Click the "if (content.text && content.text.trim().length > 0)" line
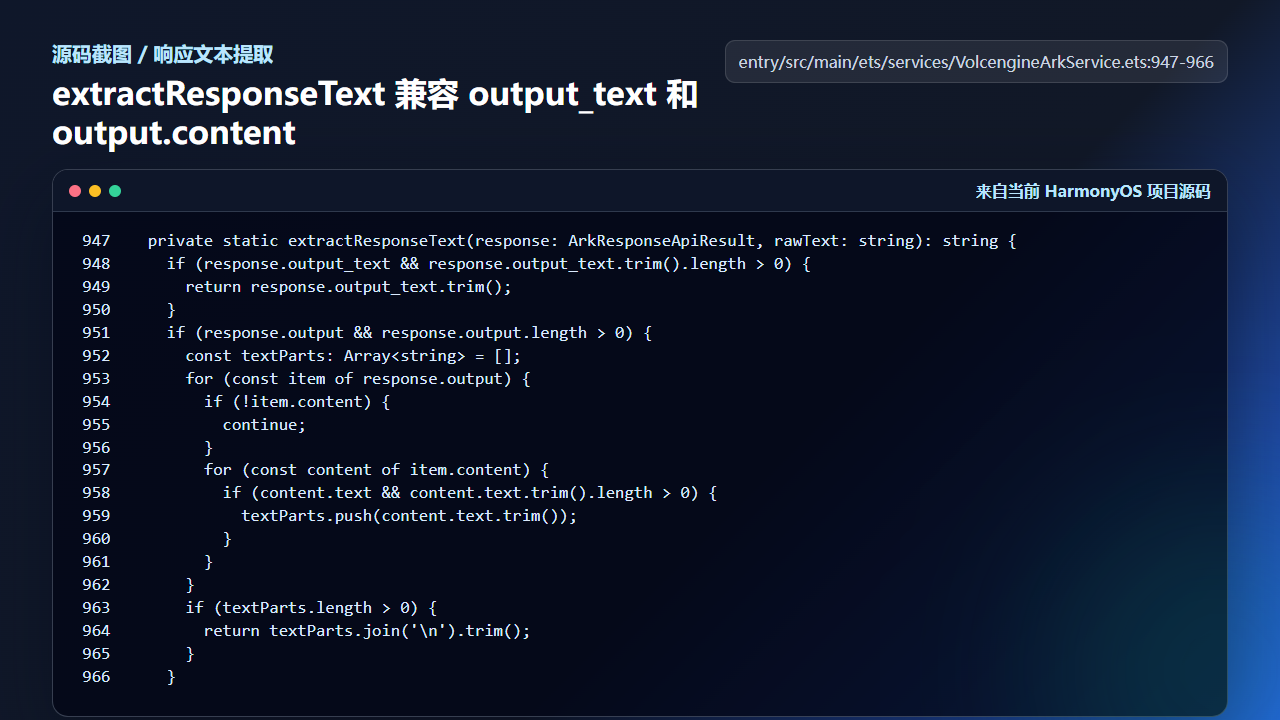Image resolution: width=1280 pixels, height=720 pixels. point(470,493)
